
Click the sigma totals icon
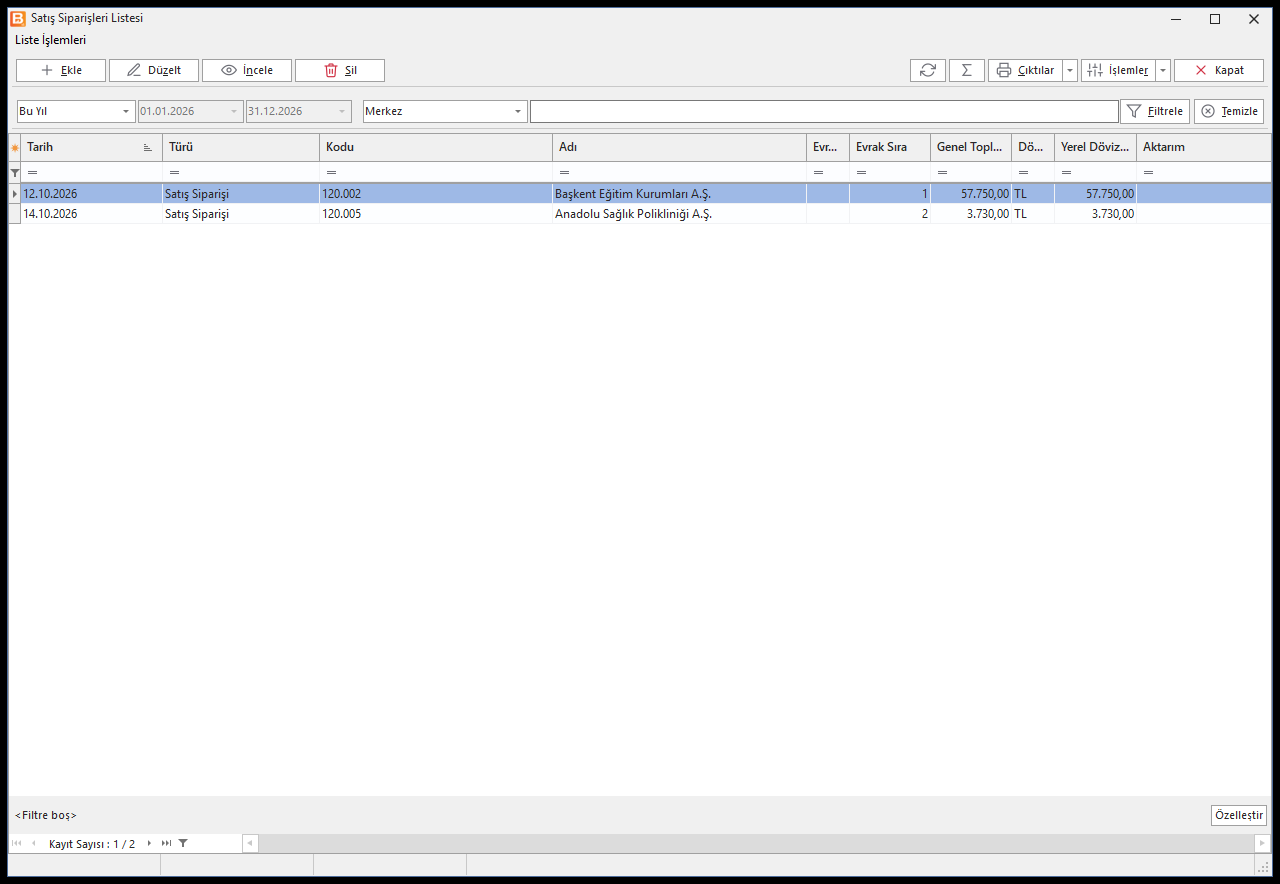pos(966,70)
